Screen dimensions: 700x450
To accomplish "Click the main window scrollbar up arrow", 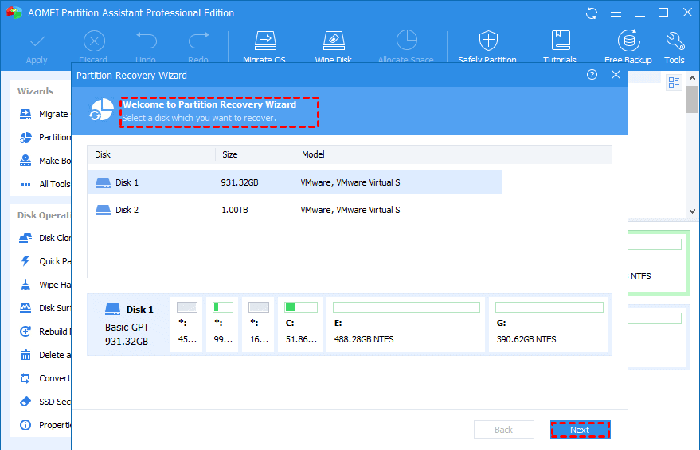I will tap(692, 78).
